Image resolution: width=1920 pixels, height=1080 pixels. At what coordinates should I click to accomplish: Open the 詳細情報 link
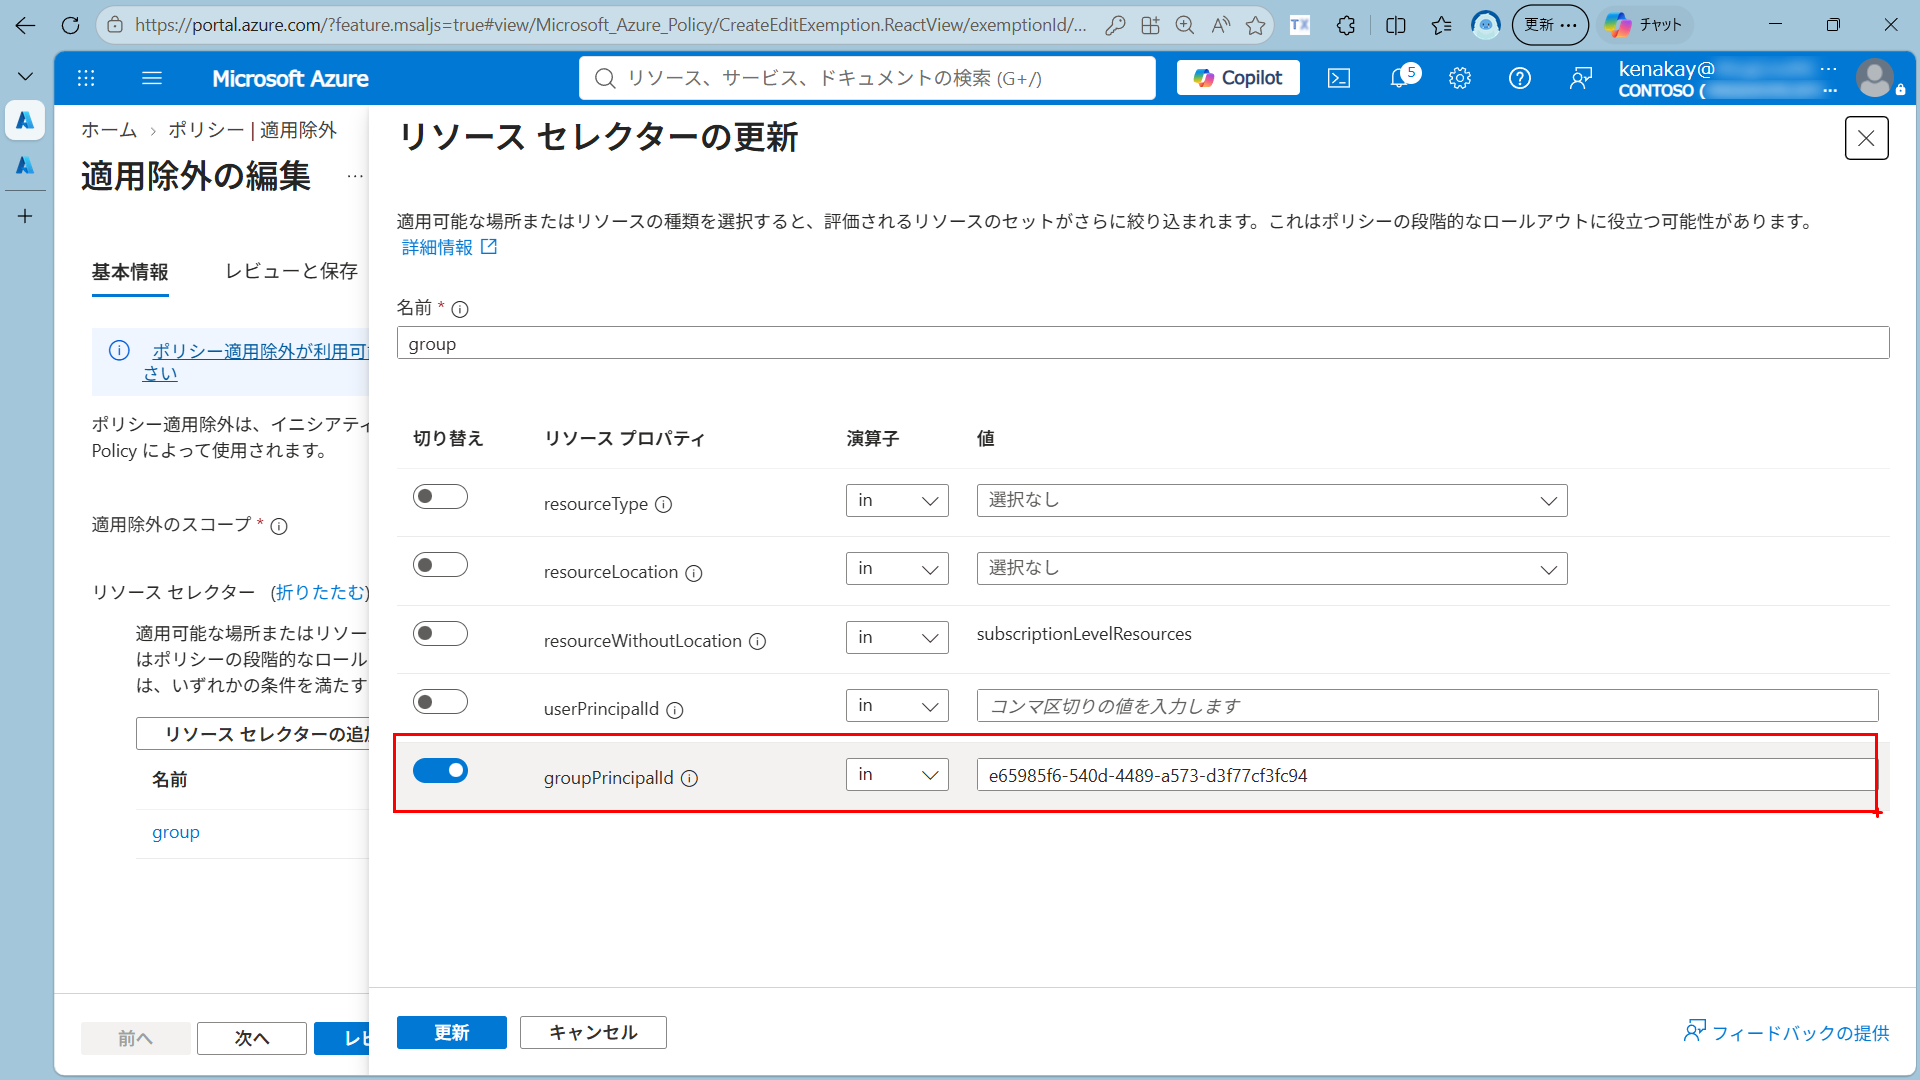(449, 247)
